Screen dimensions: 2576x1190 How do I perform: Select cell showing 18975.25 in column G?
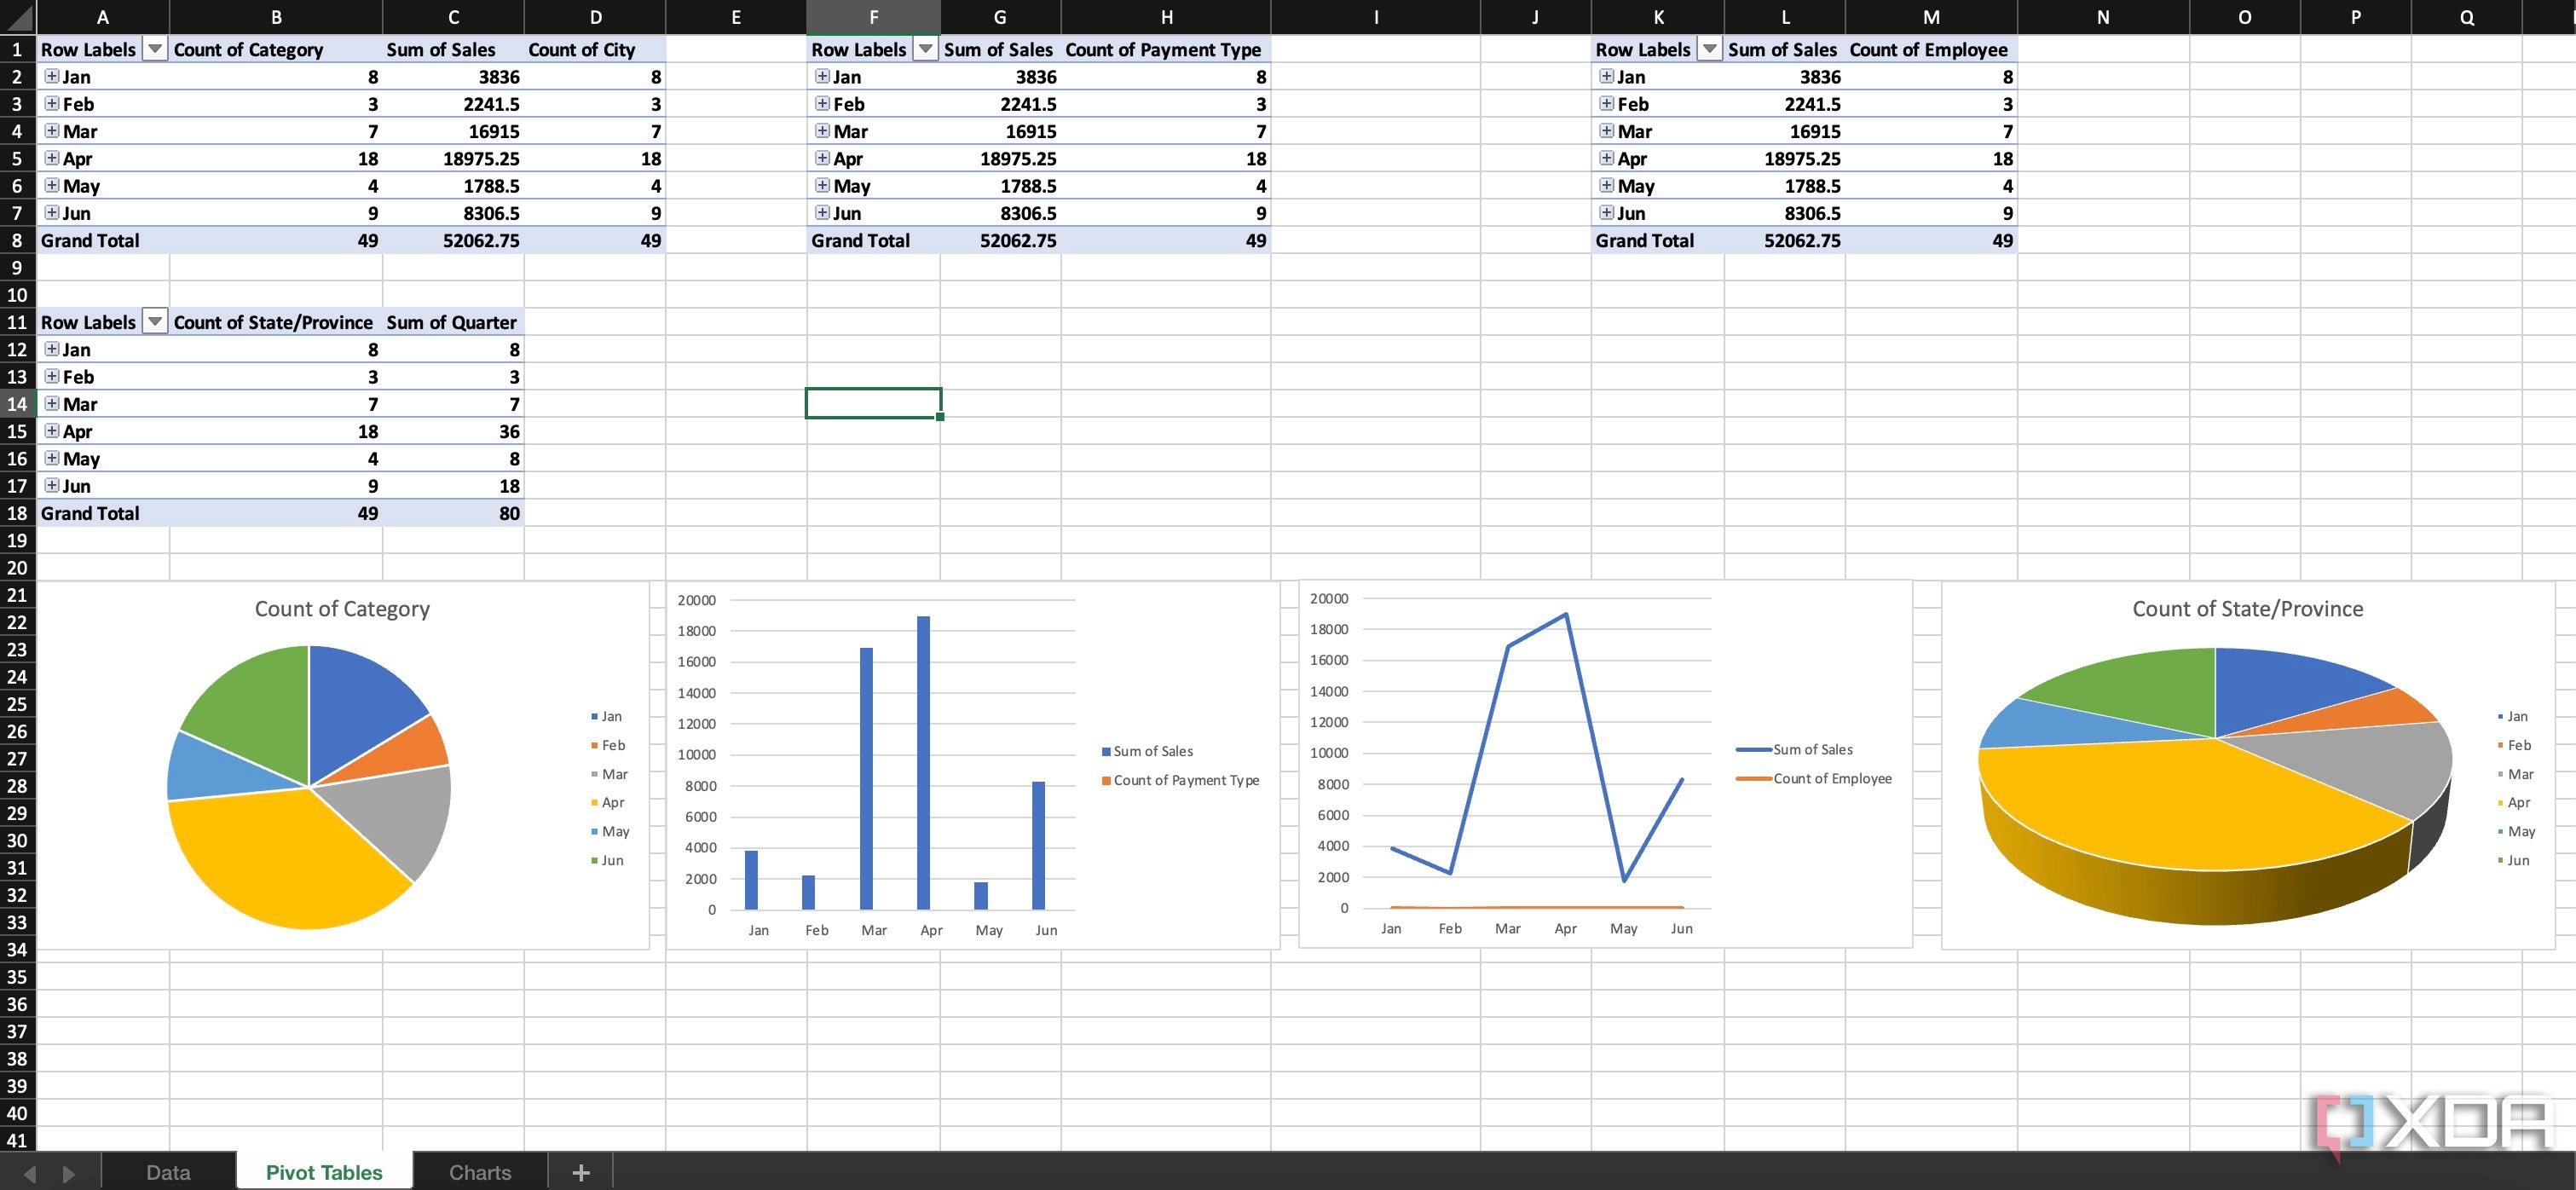tap(1000, 158)
